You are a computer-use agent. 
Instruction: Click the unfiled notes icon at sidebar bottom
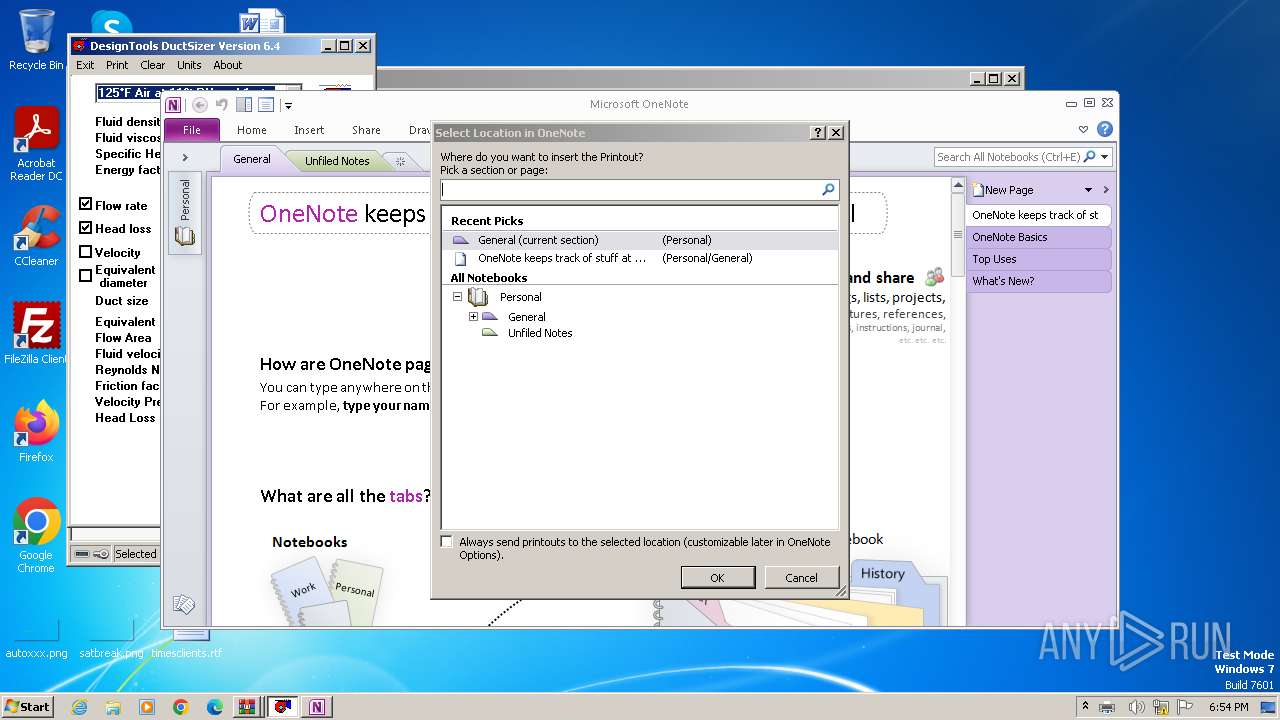click(x=183, y=604)
